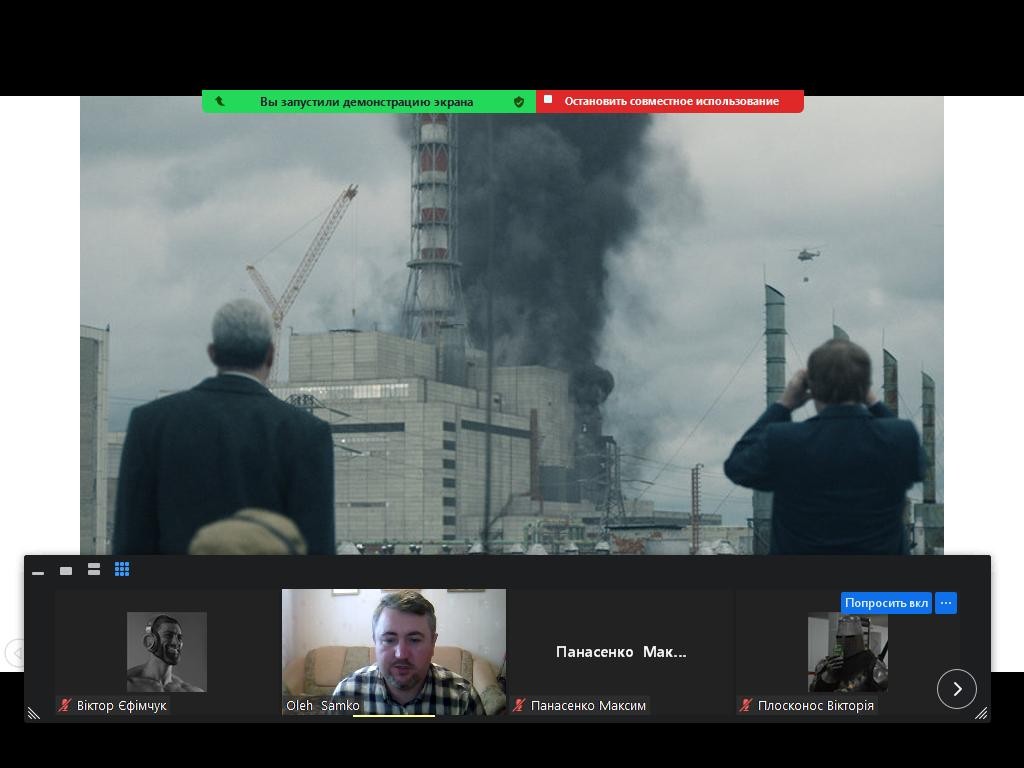
Task: Click muted mic icon of Віктор Єфімчук
Action: click(x=65, y=705)
